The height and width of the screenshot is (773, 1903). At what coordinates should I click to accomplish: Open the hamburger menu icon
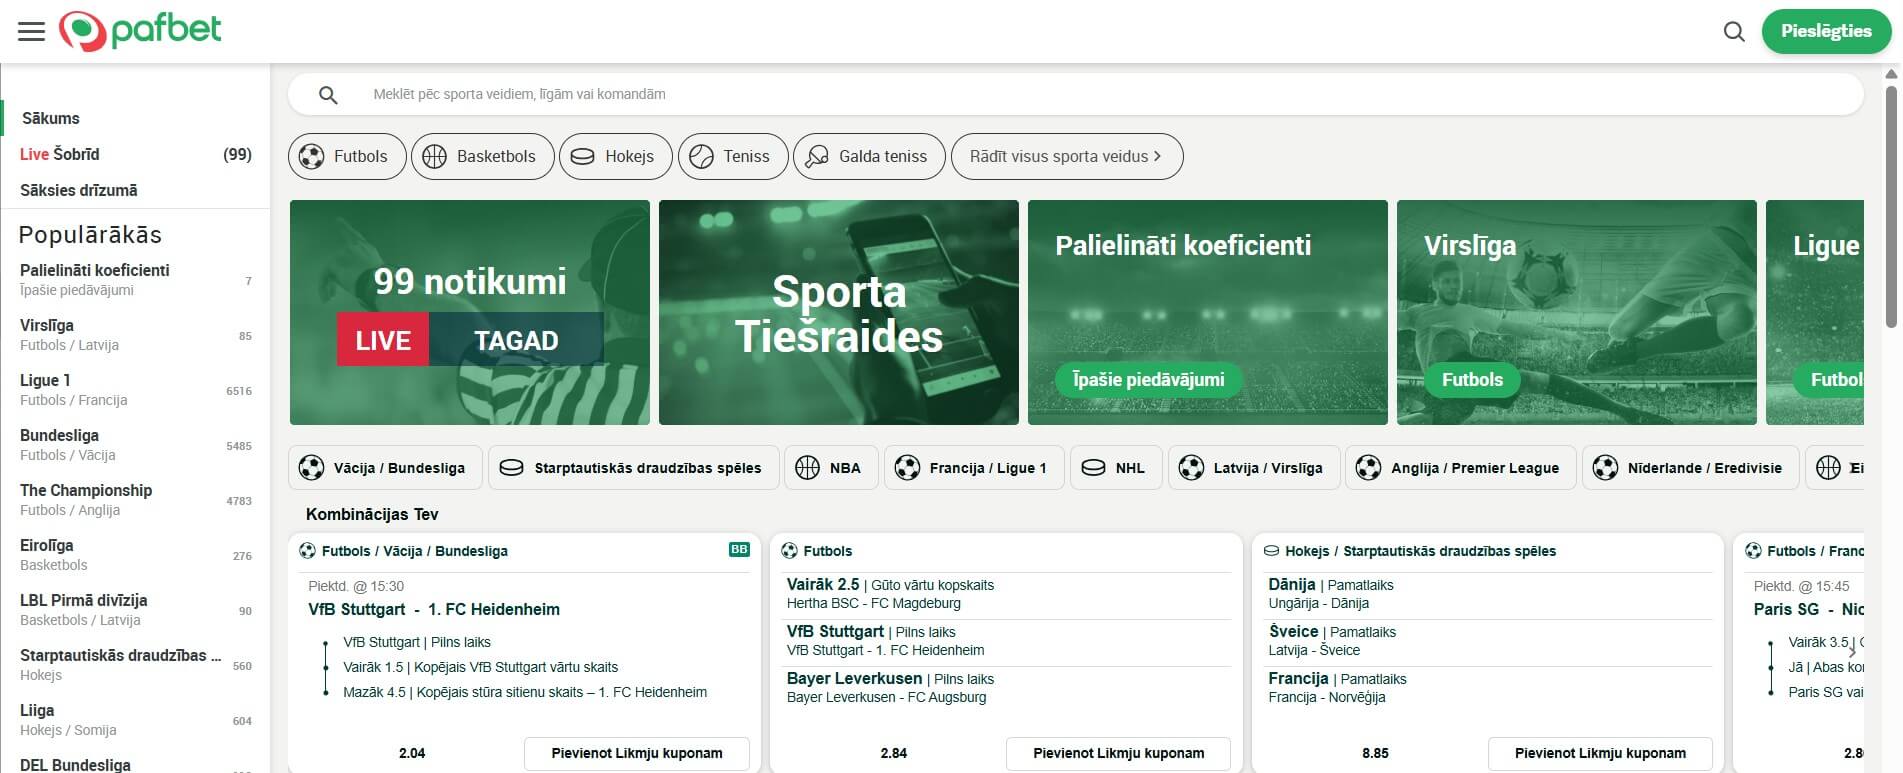click(32, 31)
